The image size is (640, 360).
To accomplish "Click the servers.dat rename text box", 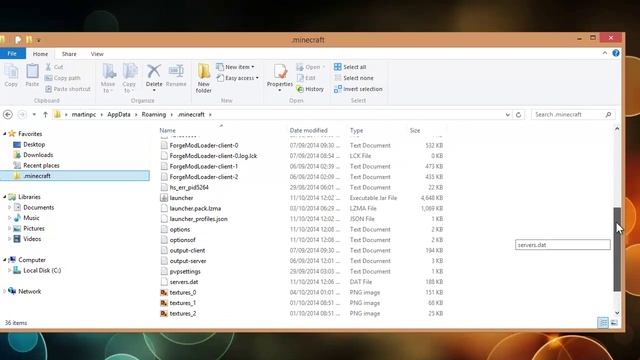I will pyautogui.click(x=563, y=245).
